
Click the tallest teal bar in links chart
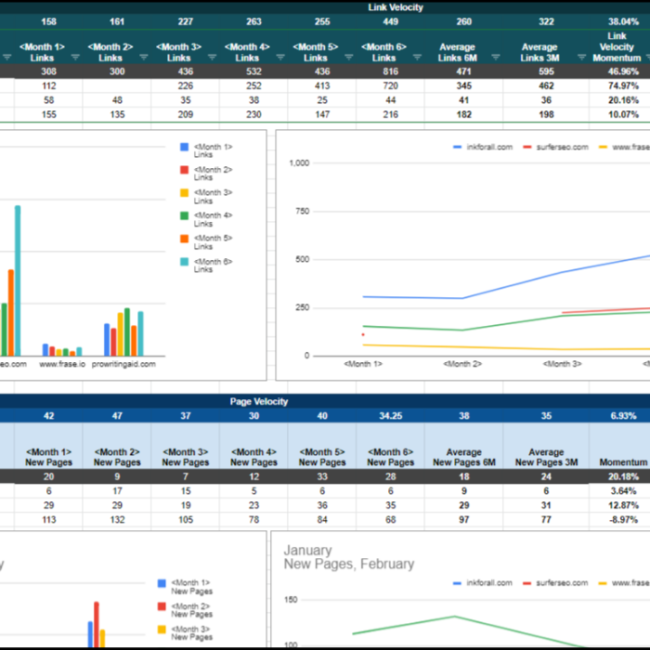(x=17, y=281)
